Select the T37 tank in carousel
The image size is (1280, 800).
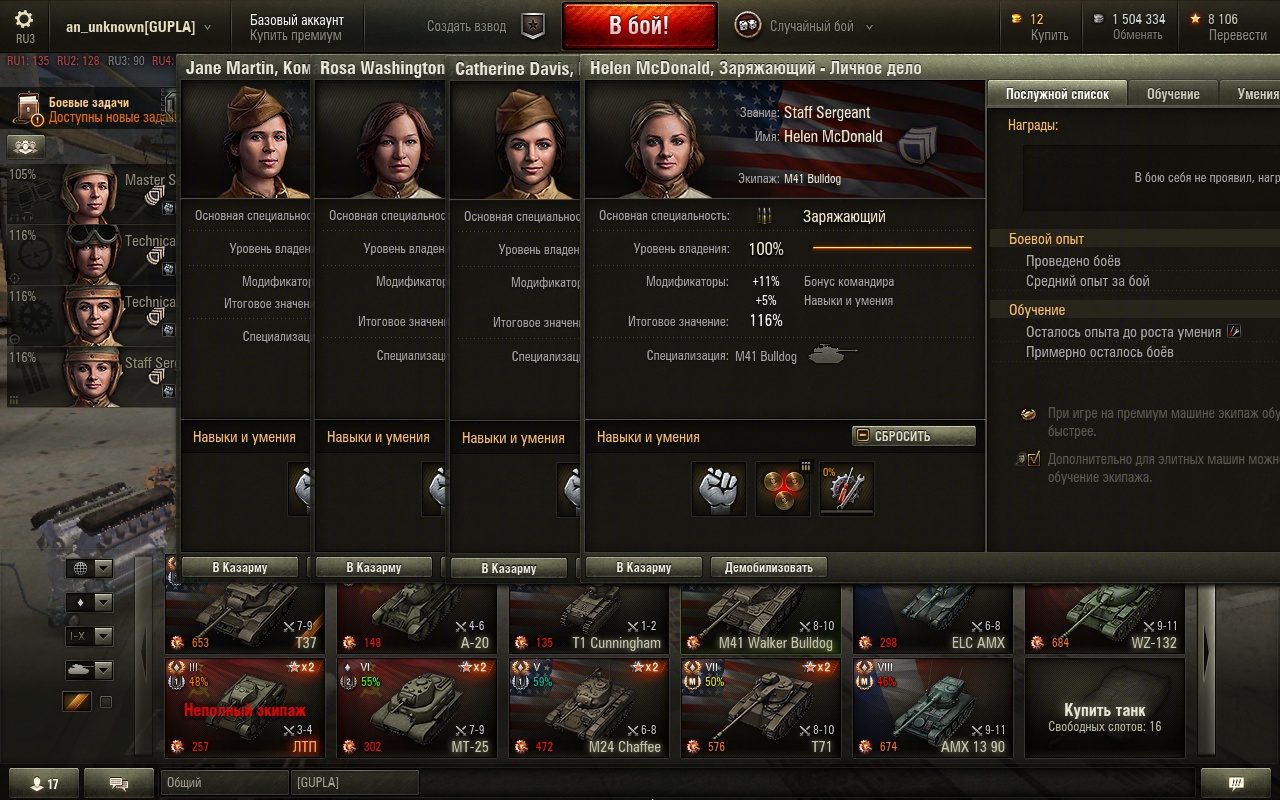click(x=245, y=620)
